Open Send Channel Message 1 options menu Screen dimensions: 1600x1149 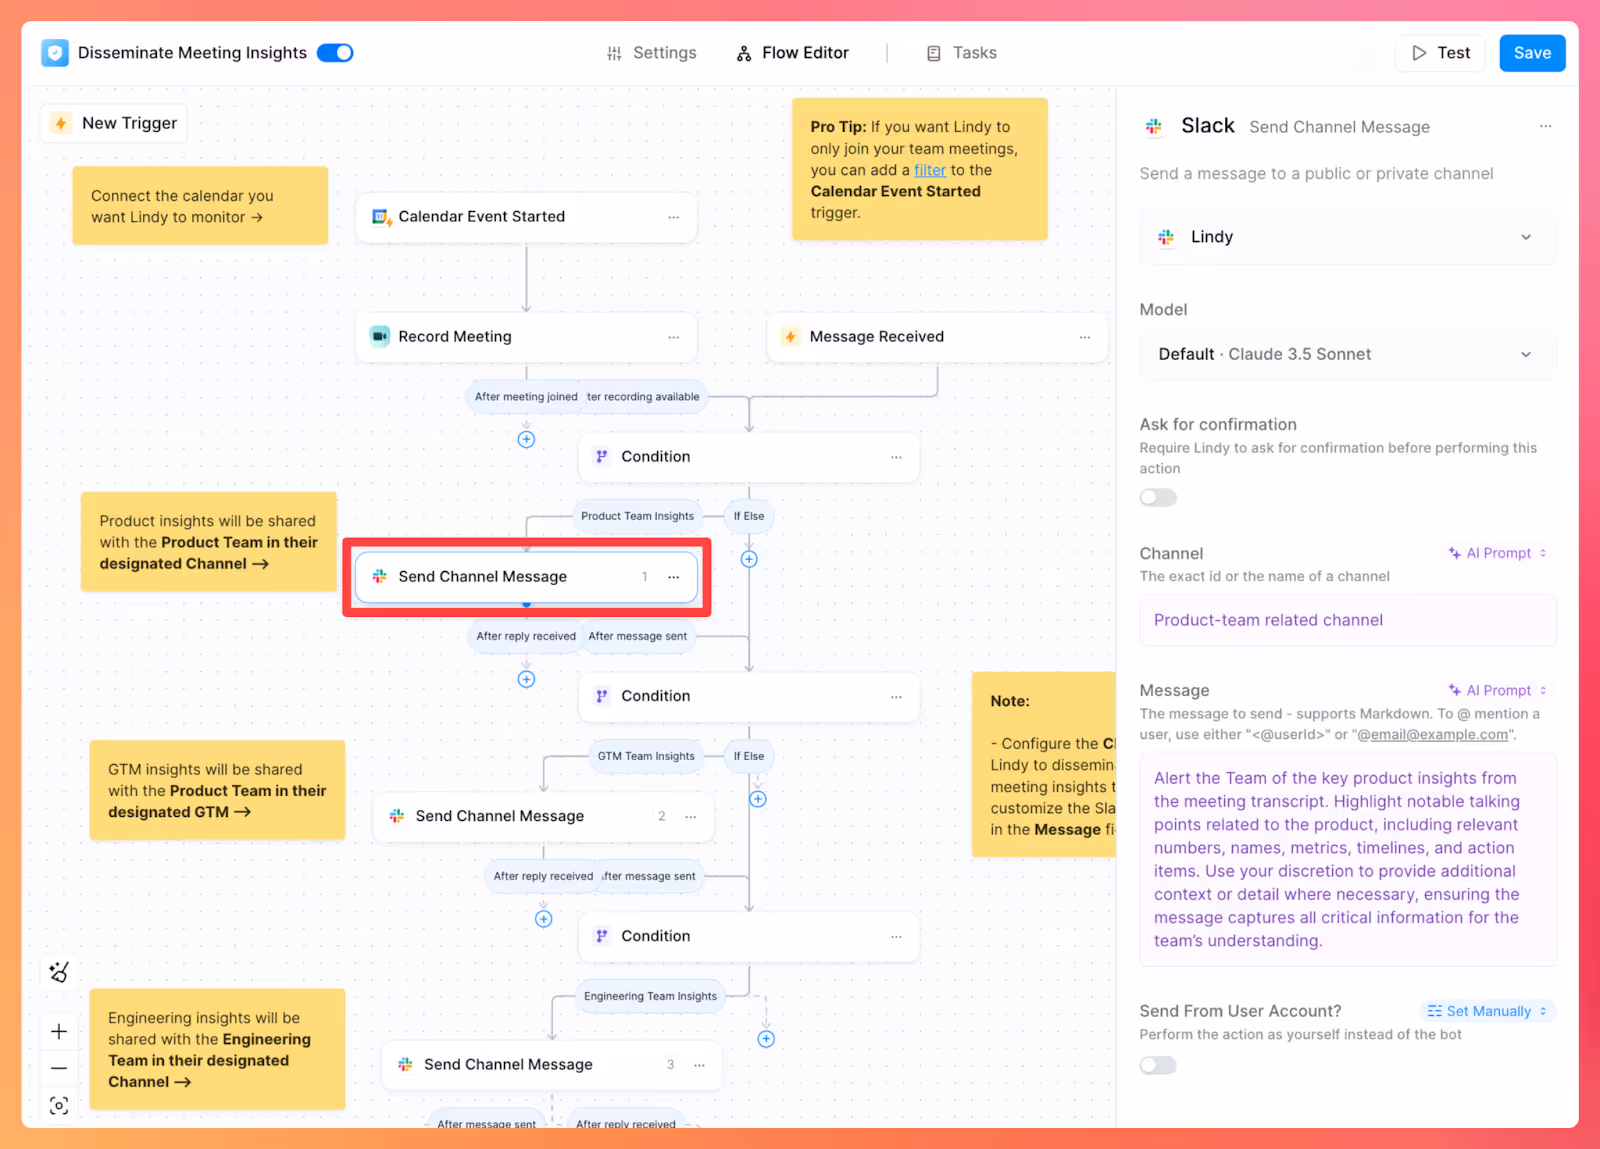674,577
